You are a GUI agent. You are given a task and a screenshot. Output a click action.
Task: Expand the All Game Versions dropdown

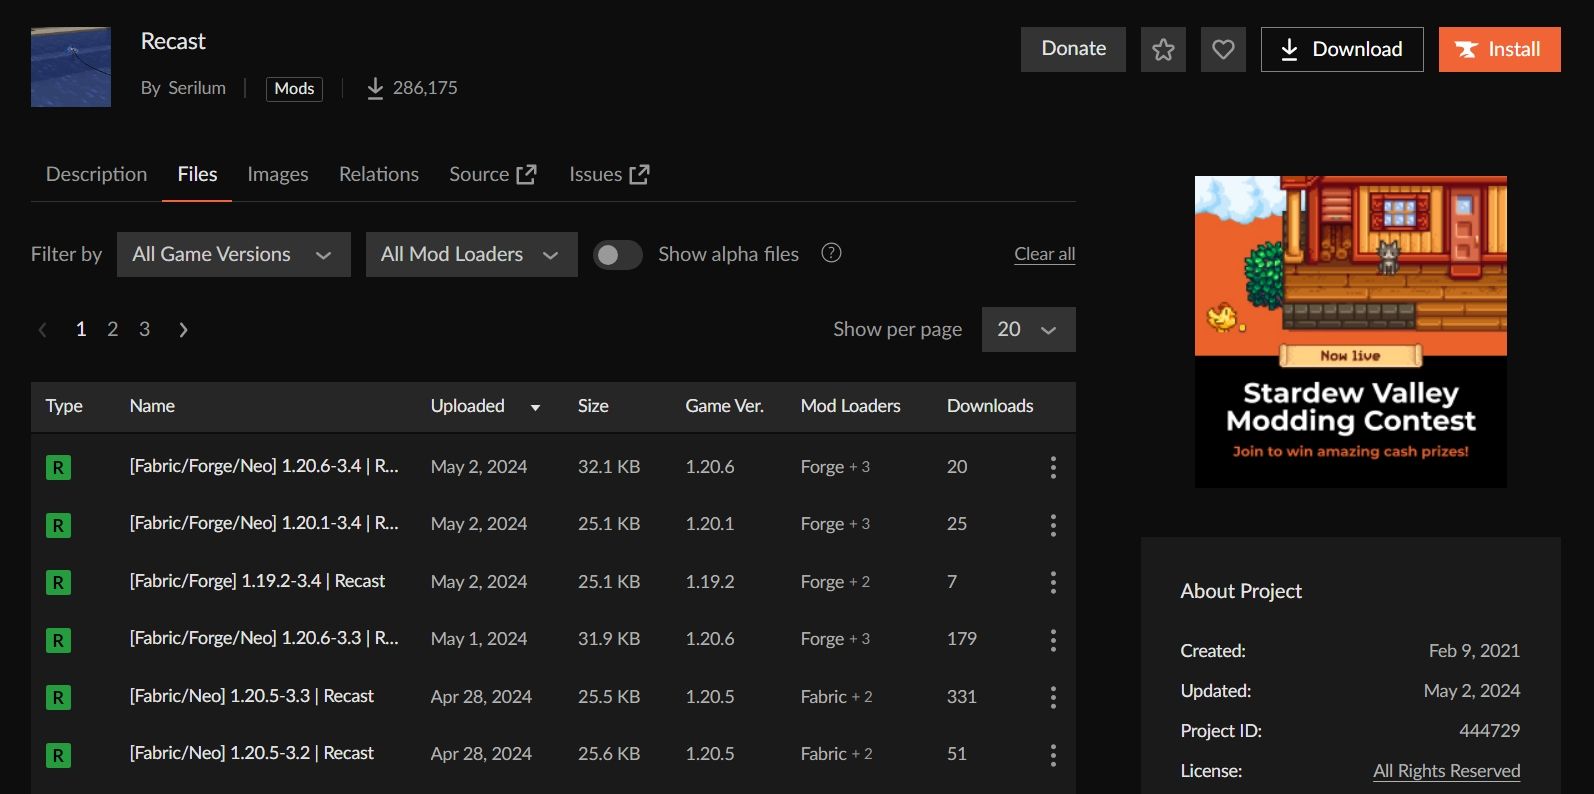point(233,255)
